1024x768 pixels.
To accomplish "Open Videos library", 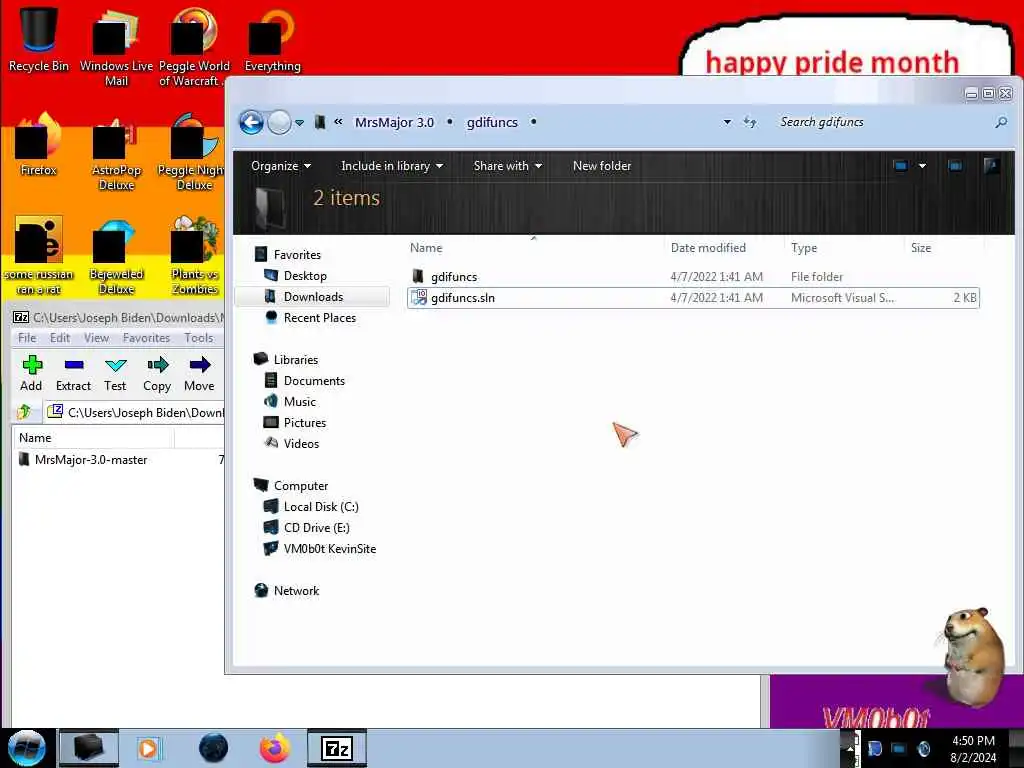I will pos(301,443).
